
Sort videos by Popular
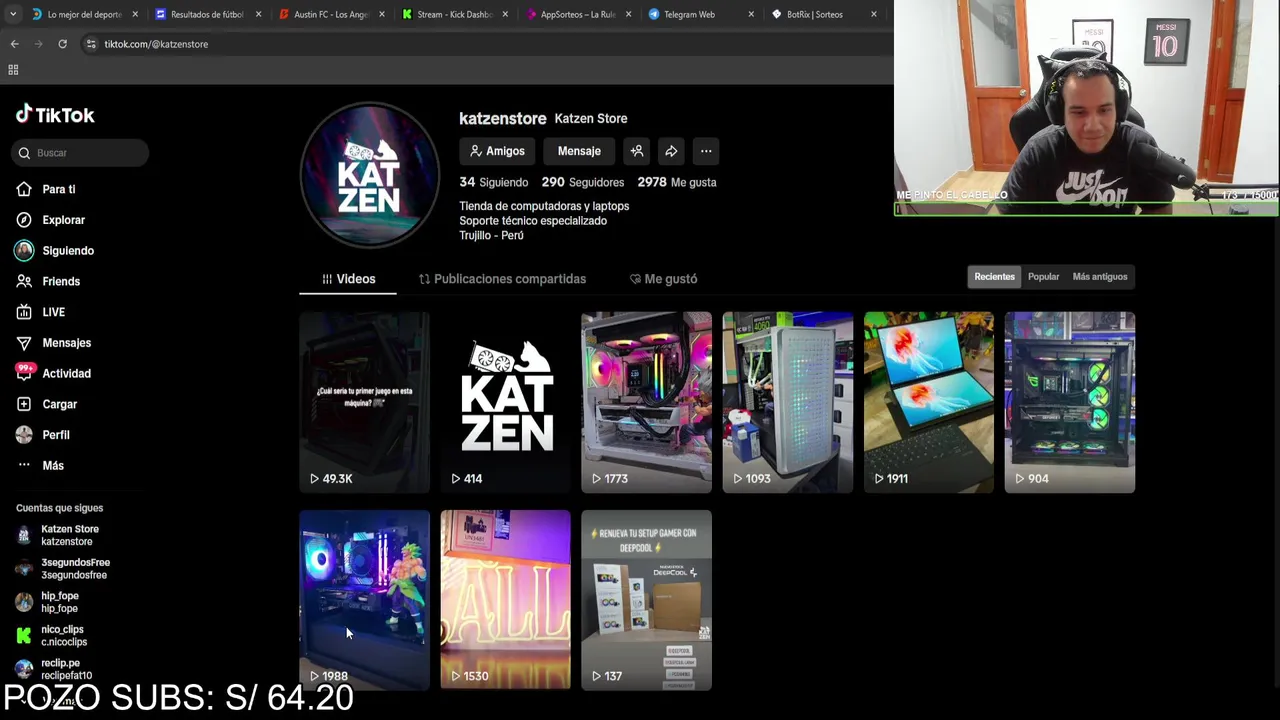pyautogui.click(x=1043, y=277)
